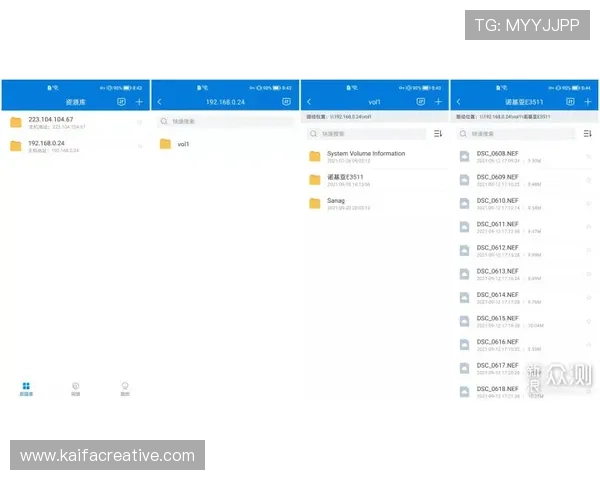600x480 pixels.
Task: Switch to the blue grid bottom tab
Action: tap(26, 389)
